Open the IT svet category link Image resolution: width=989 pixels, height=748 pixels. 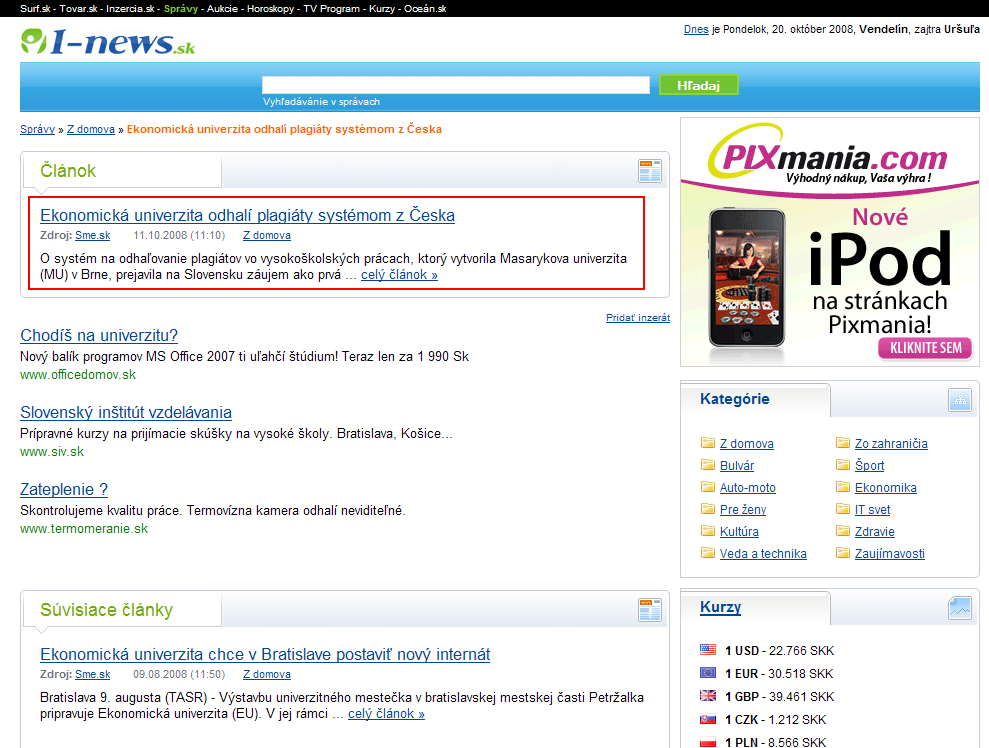872,510
